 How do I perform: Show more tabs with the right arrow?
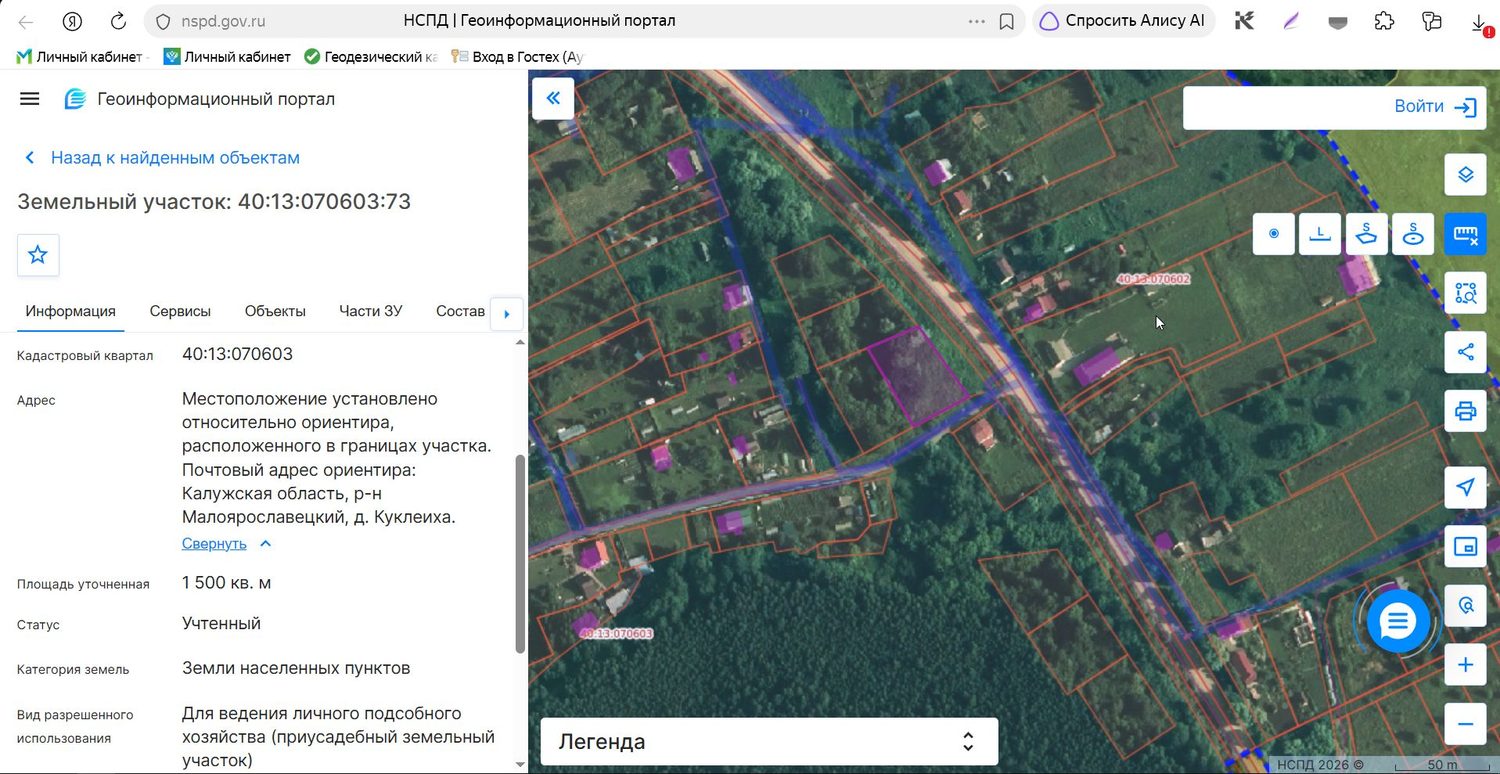point(506,314)
